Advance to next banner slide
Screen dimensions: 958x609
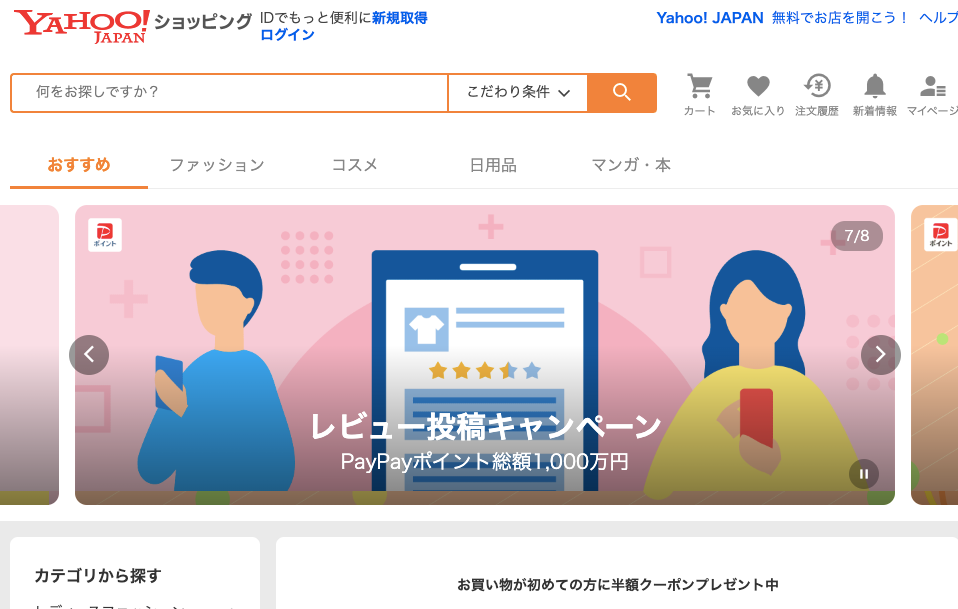[880, 354]
